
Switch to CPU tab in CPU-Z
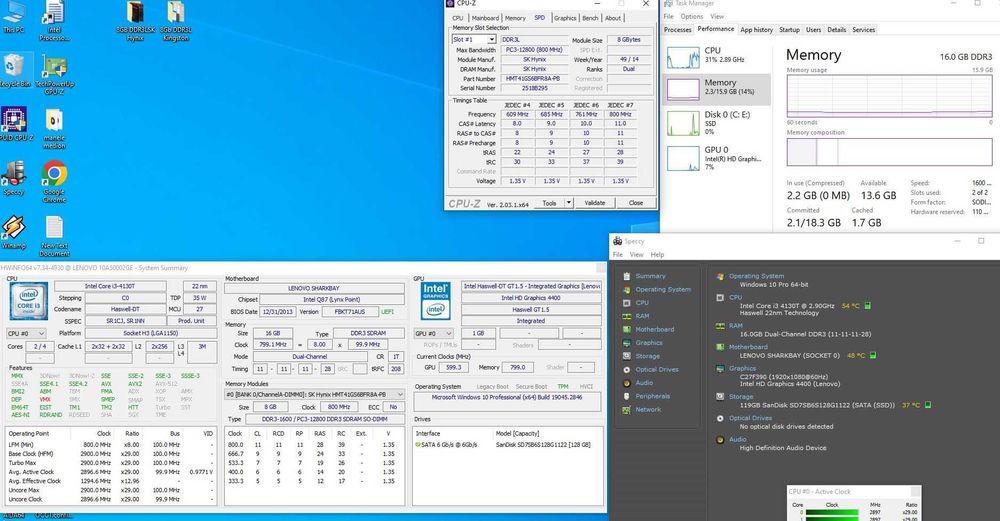coord(458,18)
